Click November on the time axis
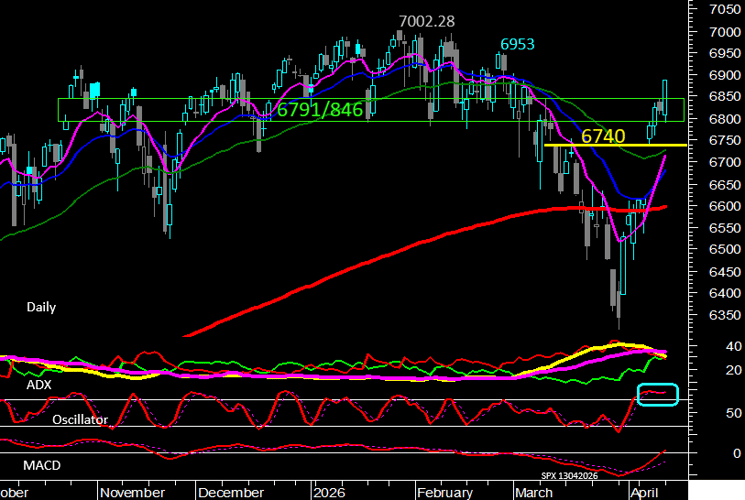This screenshot has height=500, width=745. click(x=133, y=492)
